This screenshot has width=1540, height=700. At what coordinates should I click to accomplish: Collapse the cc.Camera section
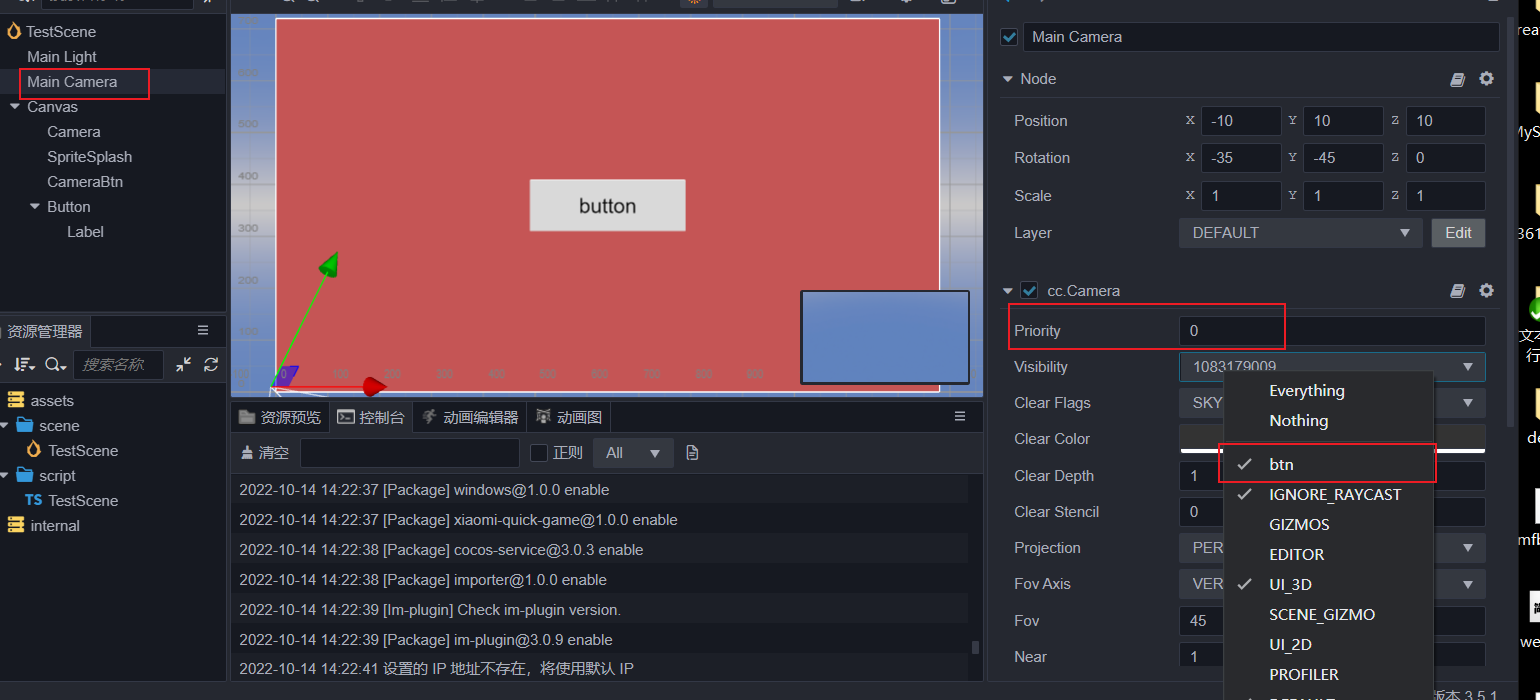point(1008,291)
